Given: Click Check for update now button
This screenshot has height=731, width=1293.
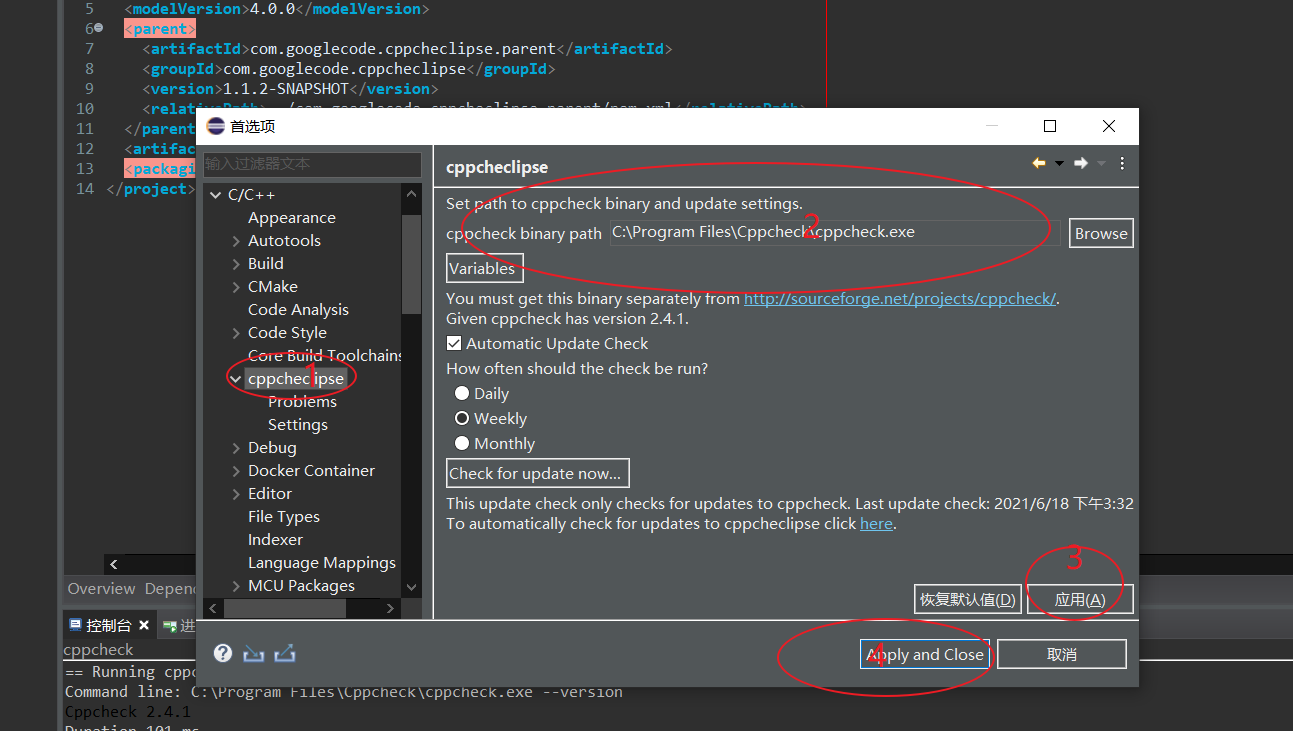Looking at the screenshot, I should (538, 473).
